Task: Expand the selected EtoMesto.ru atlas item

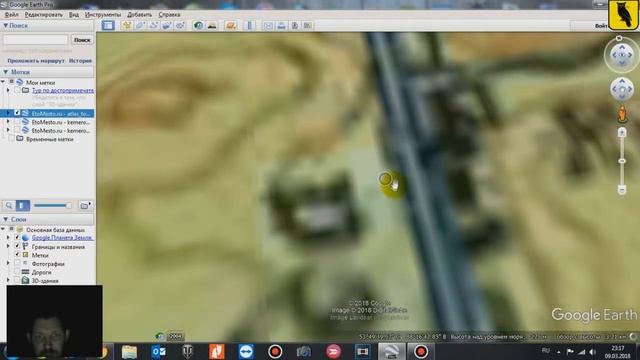Action: 8,113
